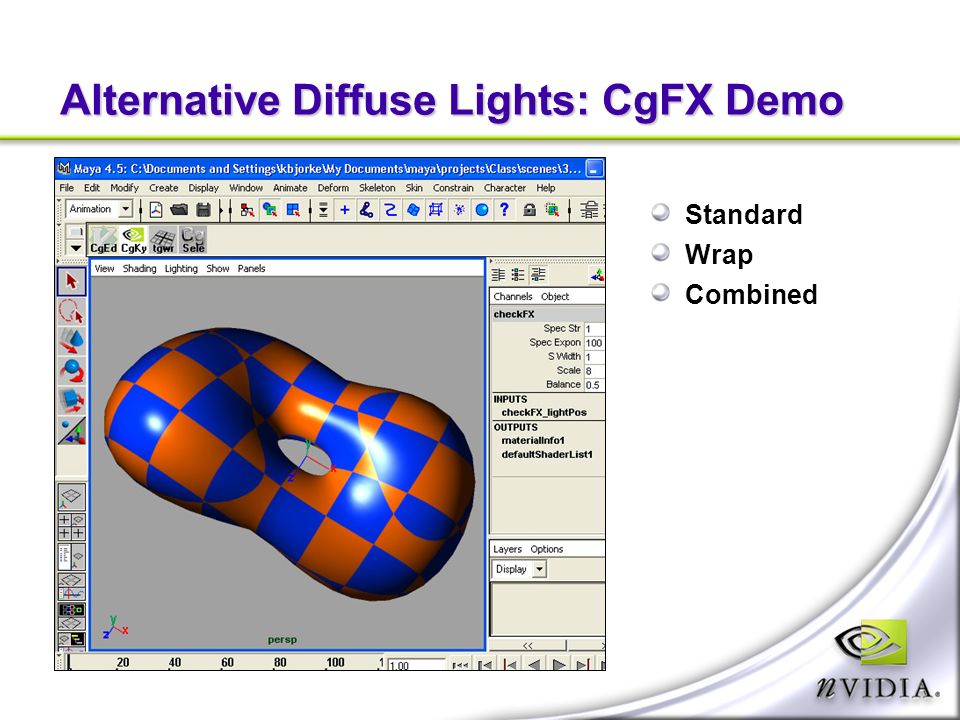The height and width of the screenshot is (720, 960).
Task: Enable Select by hierarchy mode
Action: point(247,210)
